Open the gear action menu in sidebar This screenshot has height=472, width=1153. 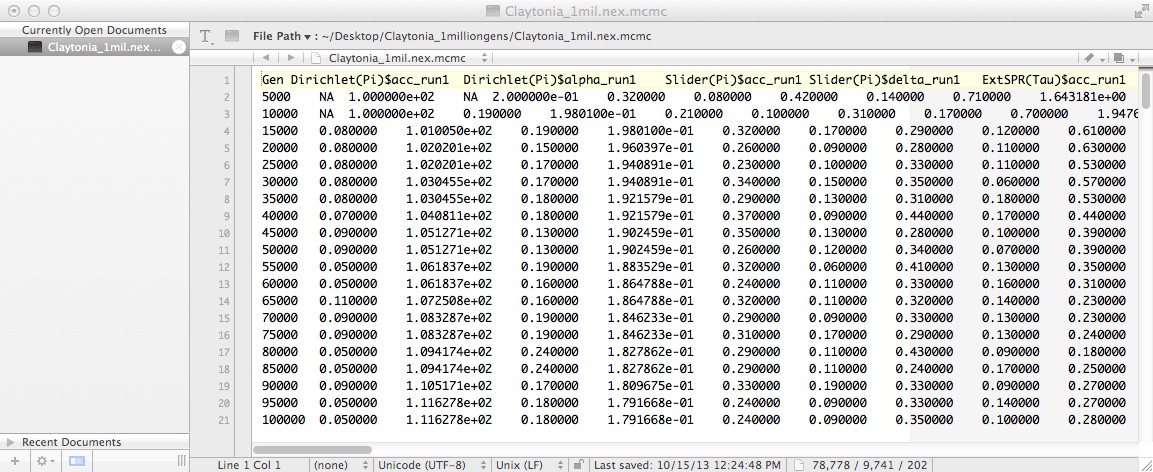[x=45, y=461]
